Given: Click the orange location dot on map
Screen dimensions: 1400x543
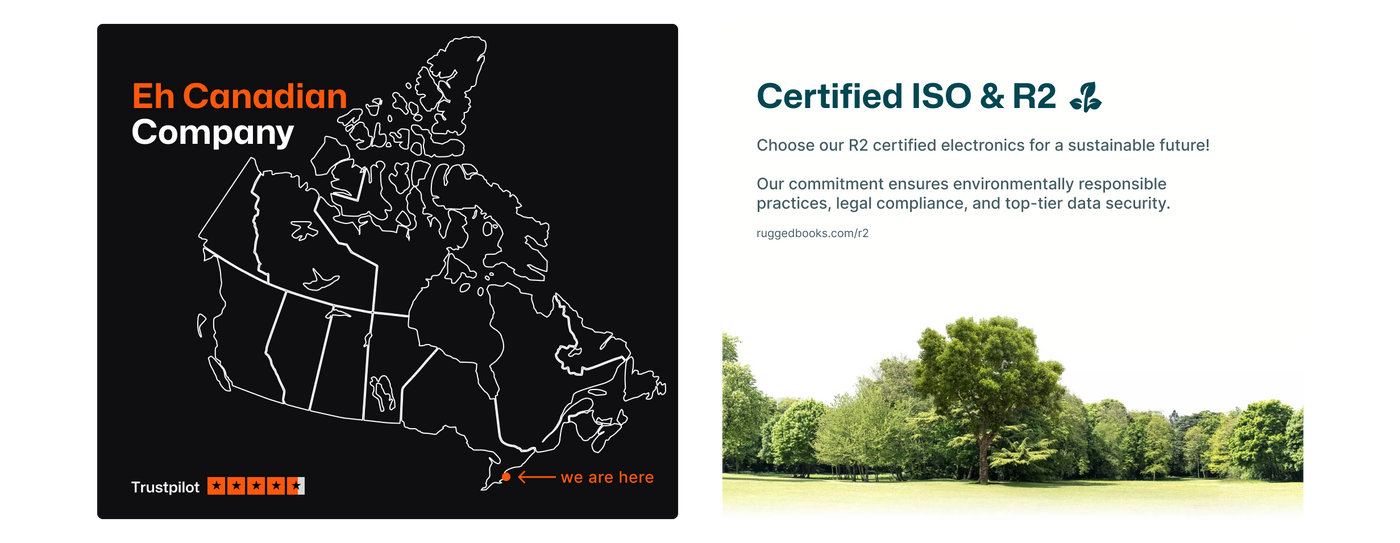Looking at the screenshot, I should 506,477.
